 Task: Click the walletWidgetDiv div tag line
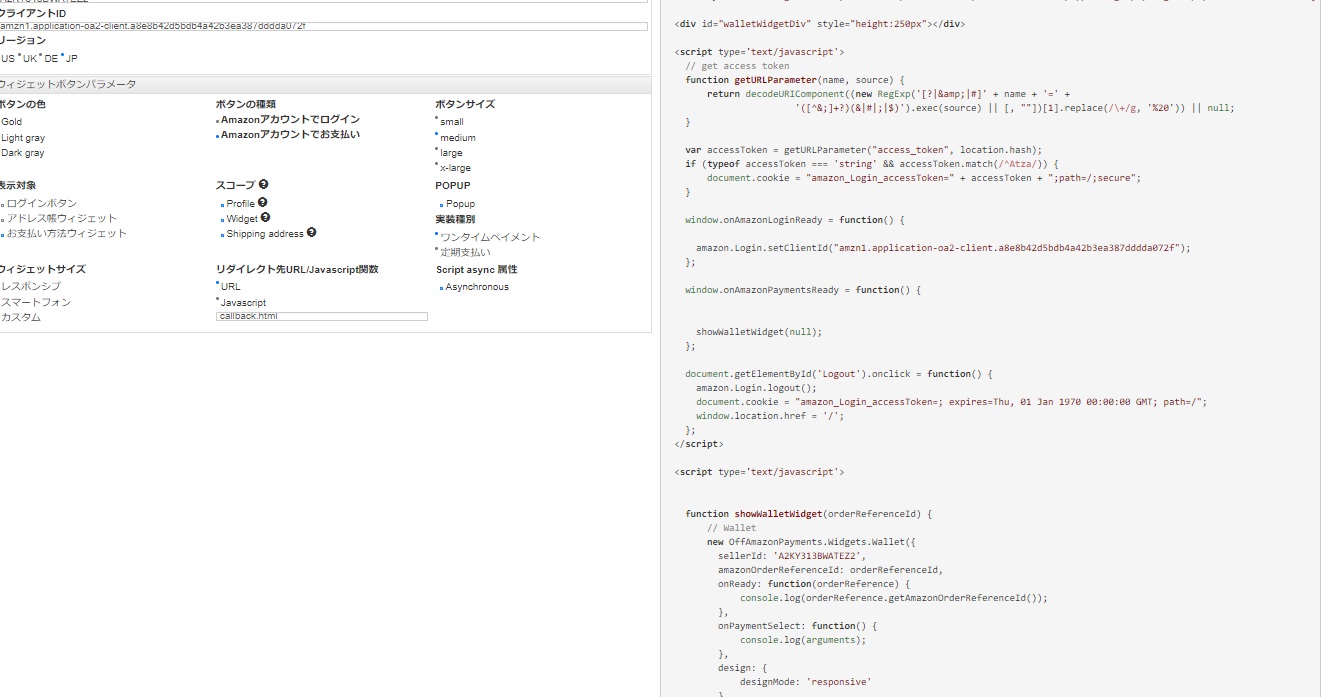[x=820, y=23]
